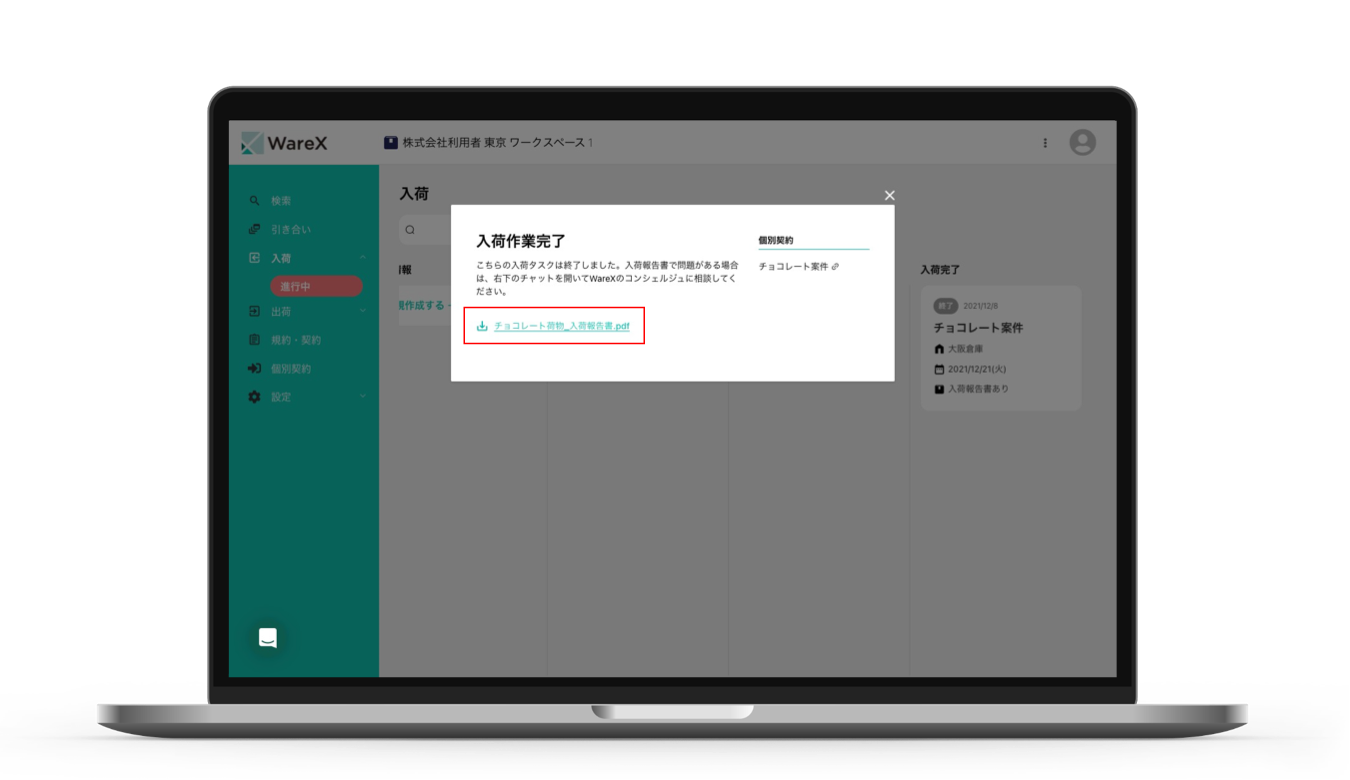Viewport: 1350px width, 780px height.
Task: Open the chat widget icon in sidebar
Action: point(267,638)
